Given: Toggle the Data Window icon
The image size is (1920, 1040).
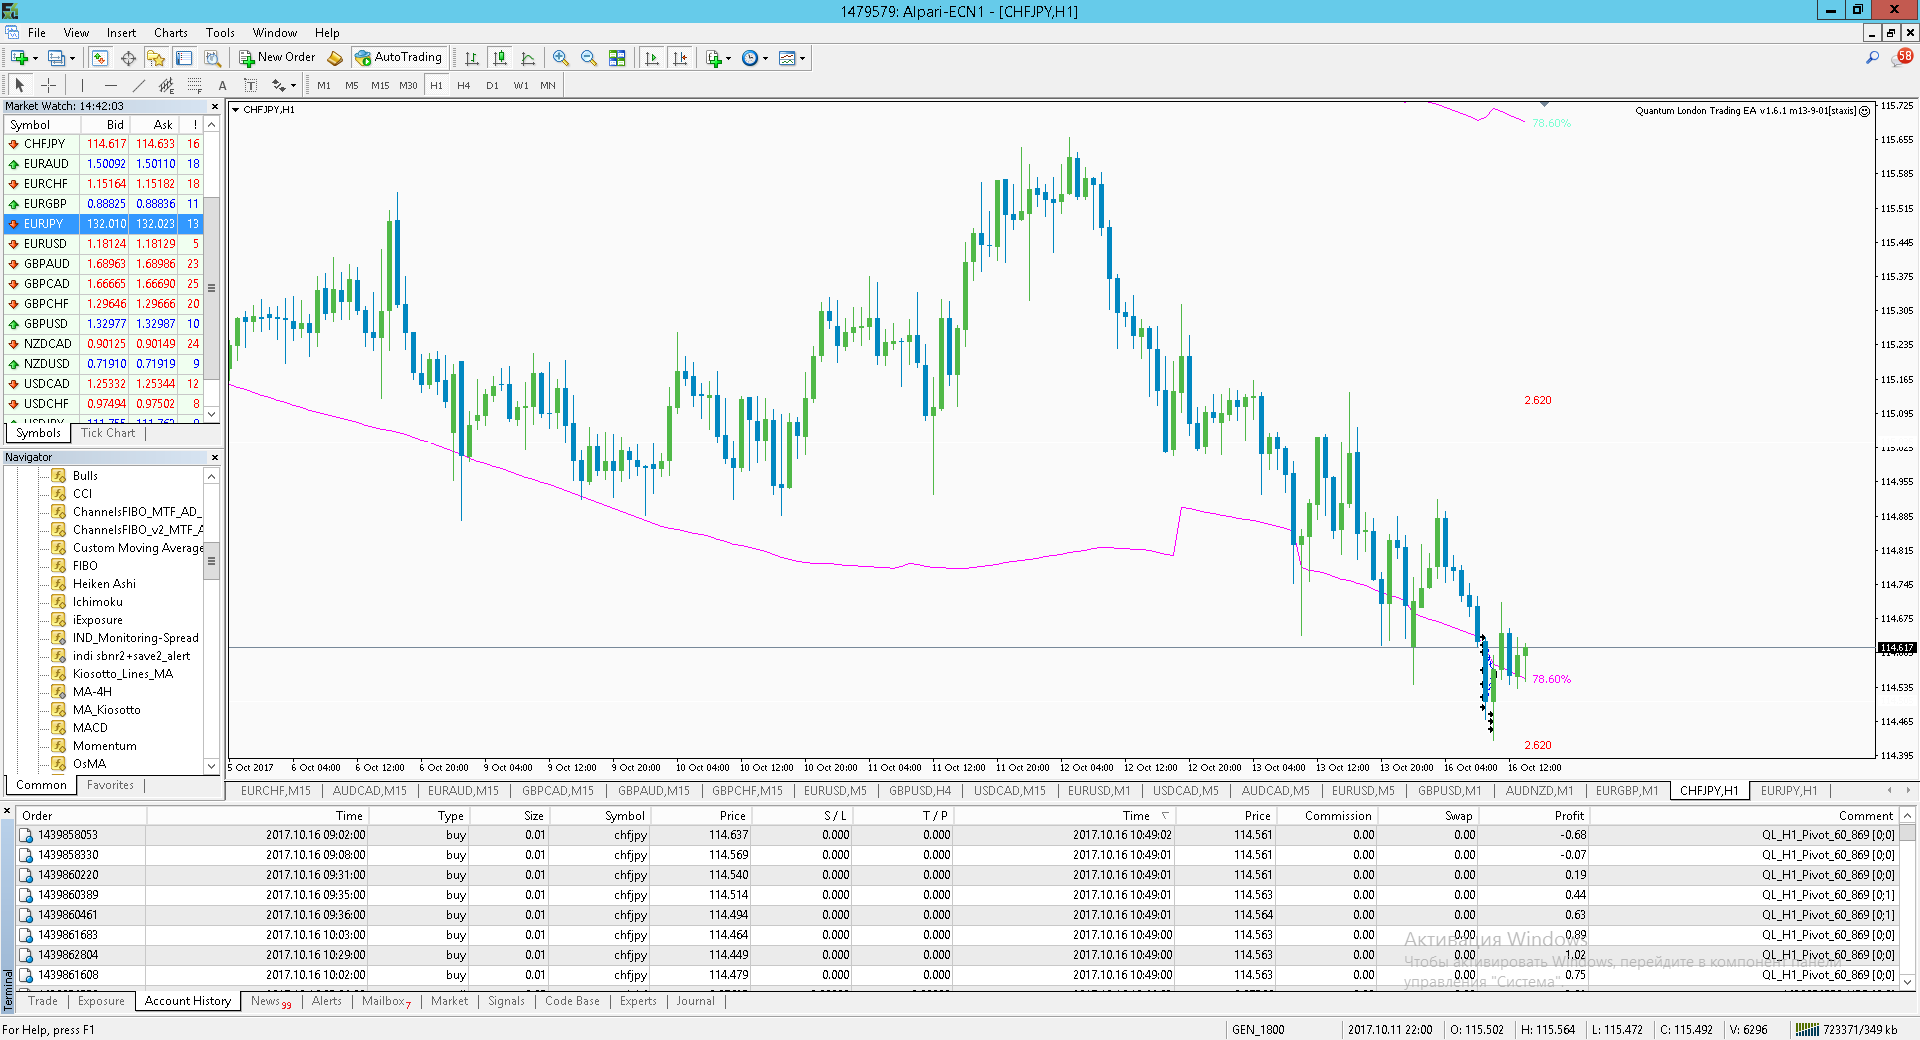Looking at the screenshot, I should [128, 58].
